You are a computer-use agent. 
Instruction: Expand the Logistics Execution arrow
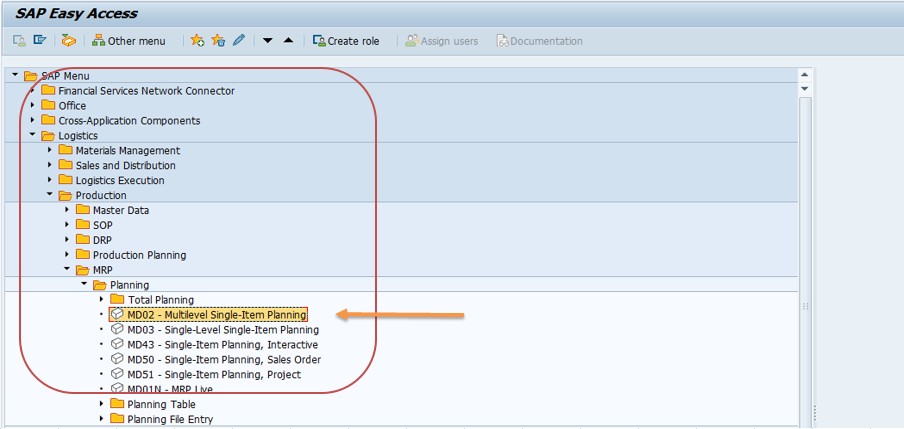pos(50,180)
